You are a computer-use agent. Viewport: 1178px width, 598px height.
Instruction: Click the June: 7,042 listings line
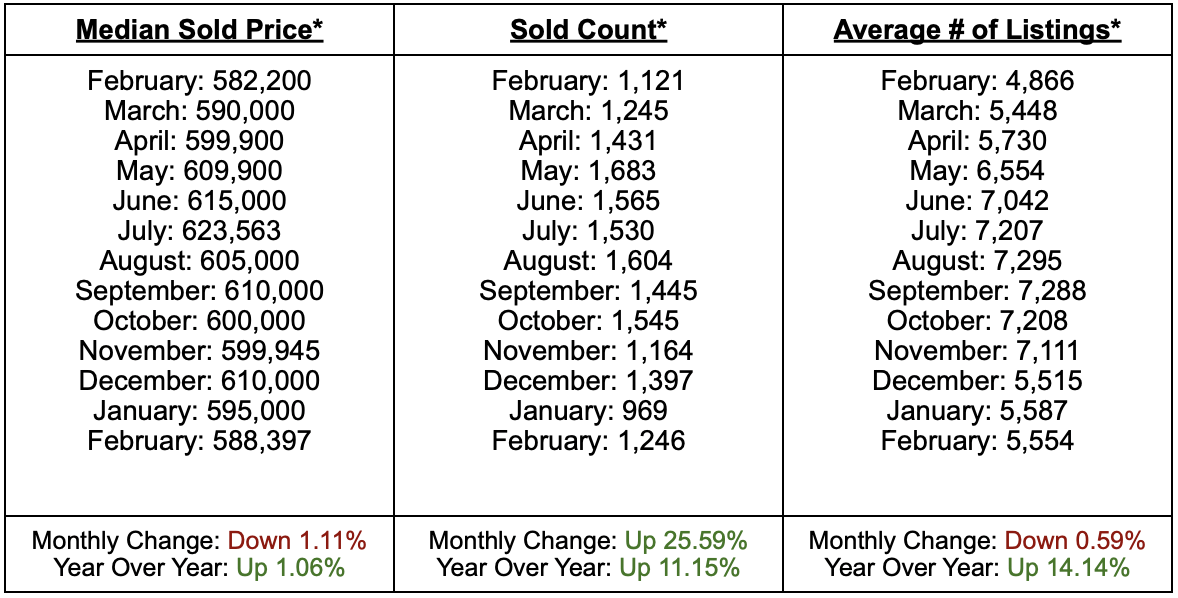977,201
